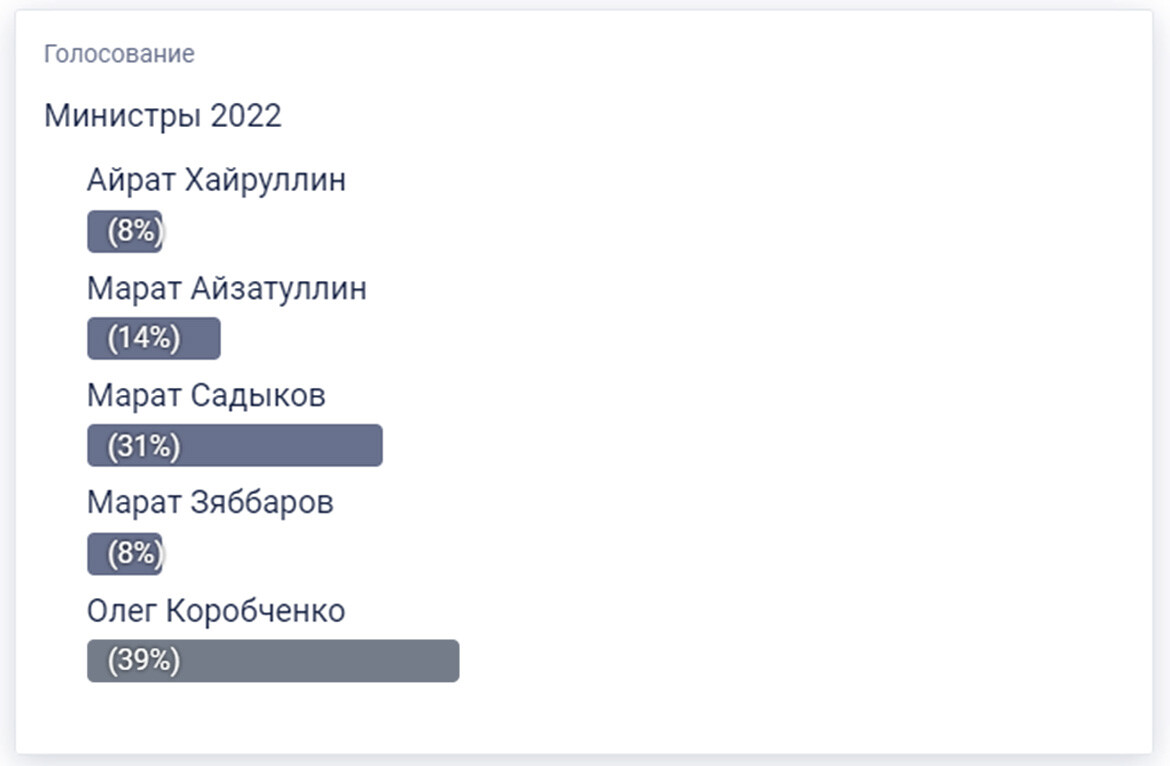Click the (8%) text under Марат Зяббаров

pyautogui.click(x=133, y=554)
